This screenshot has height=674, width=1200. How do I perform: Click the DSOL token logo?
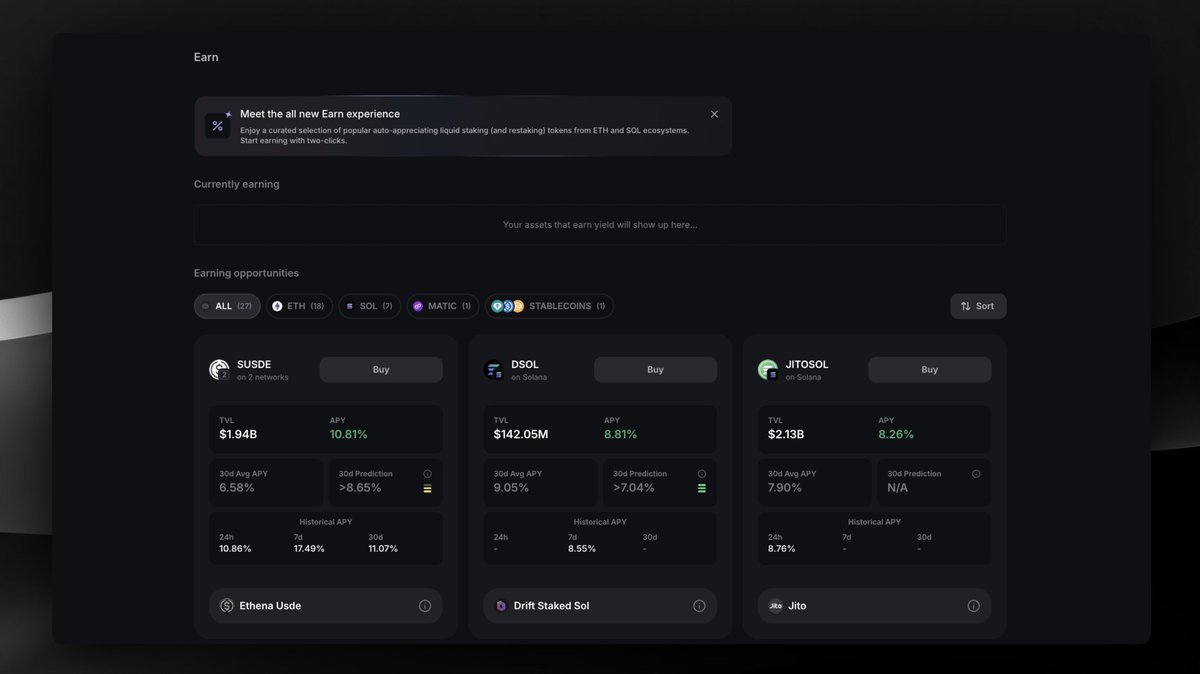[x=494, y=370]
